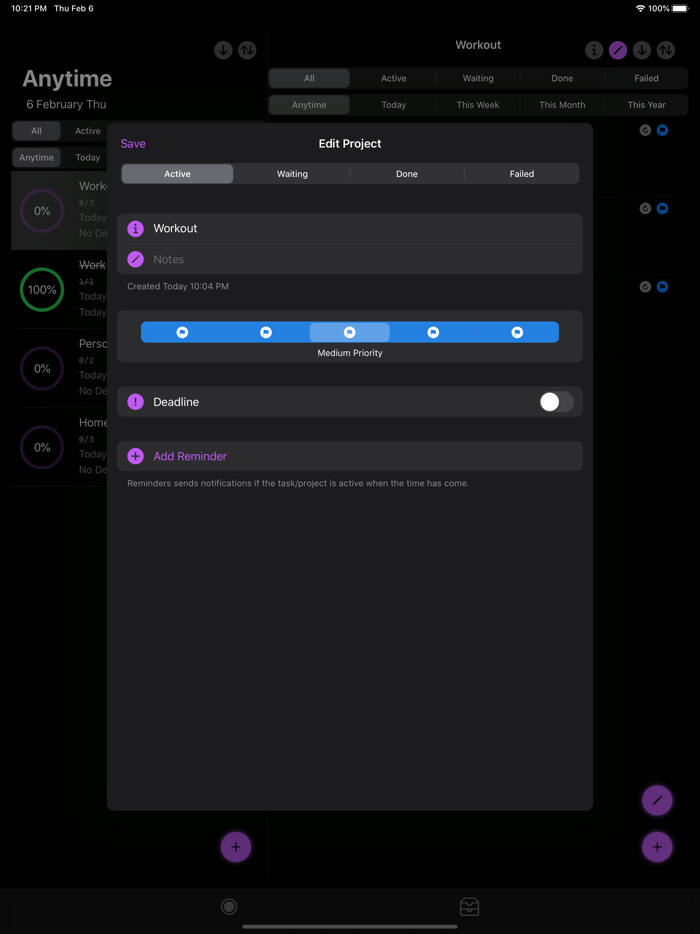Click Add Reminder link
Viewport: 700px width, 934px height.
pos(190,456)
